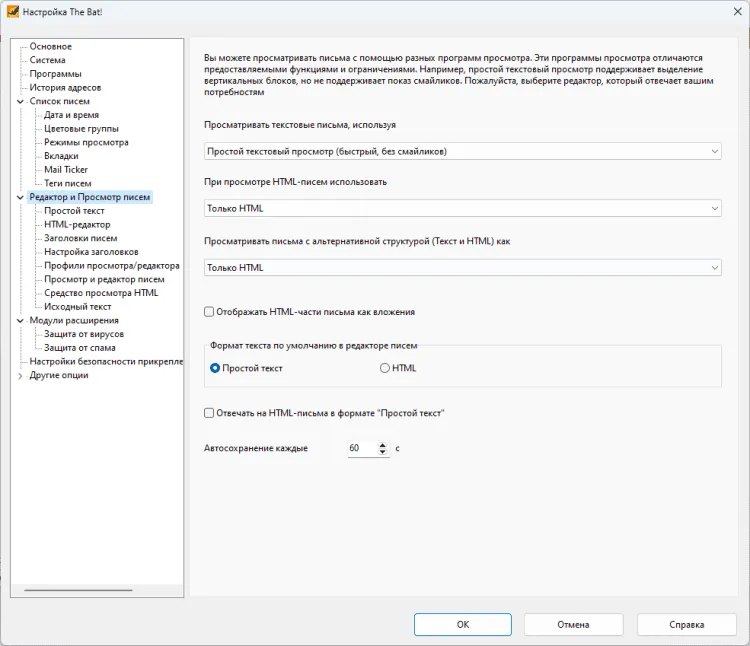Open Программы settings section

55,74
